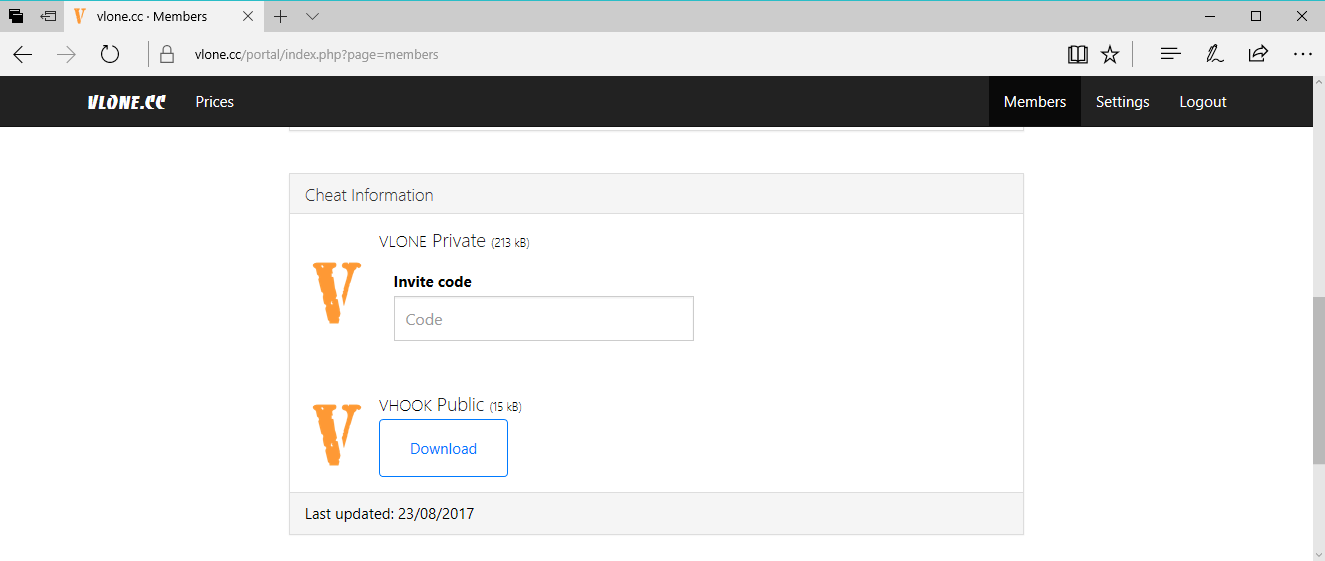The image size is (1325, 561).
Task: Click the browser Back arrow
Action: [23, 55]
